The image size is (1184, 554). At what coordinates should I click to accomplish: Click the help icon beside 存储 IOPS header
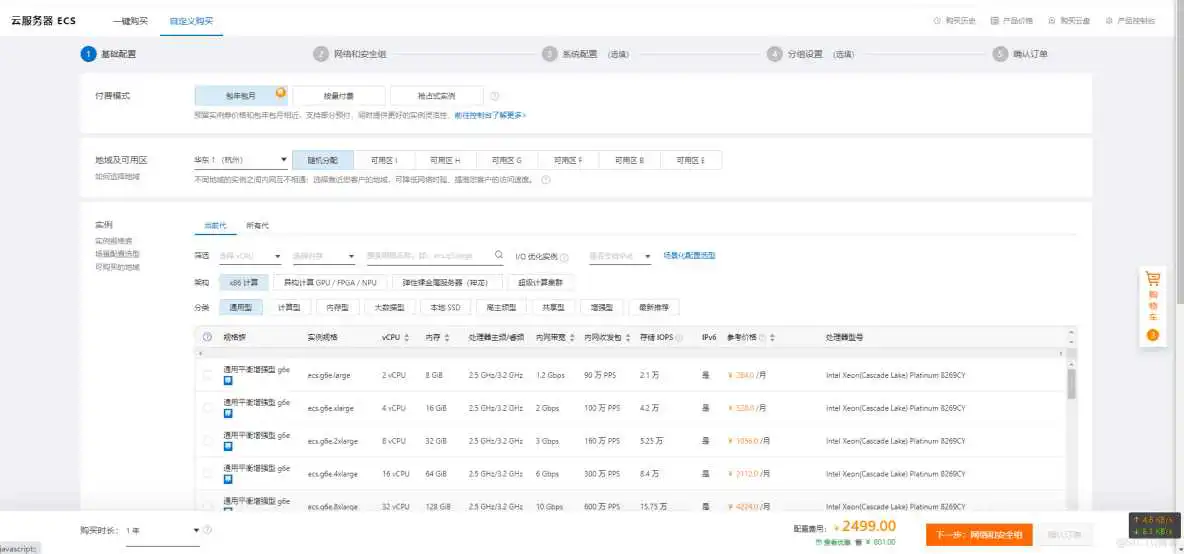pos(680,338)
